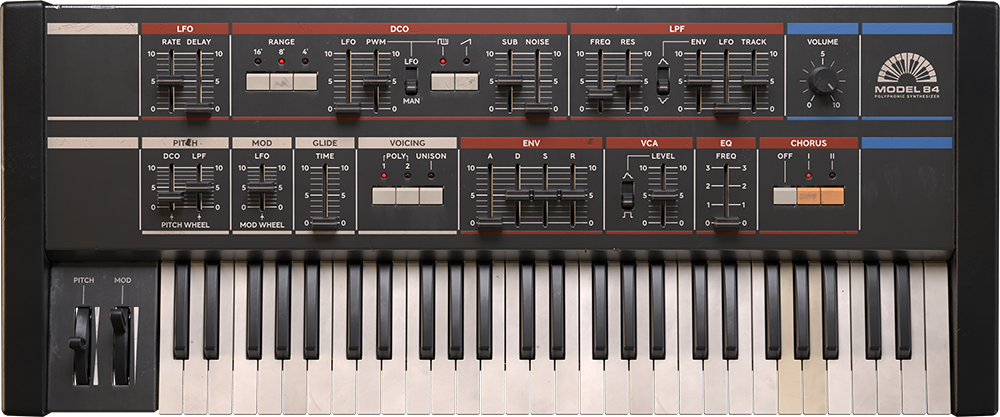The height and width of the screenshot is (417, 1000).
Task: Click the ENV Attack slider handle
Action: point(489,223)
